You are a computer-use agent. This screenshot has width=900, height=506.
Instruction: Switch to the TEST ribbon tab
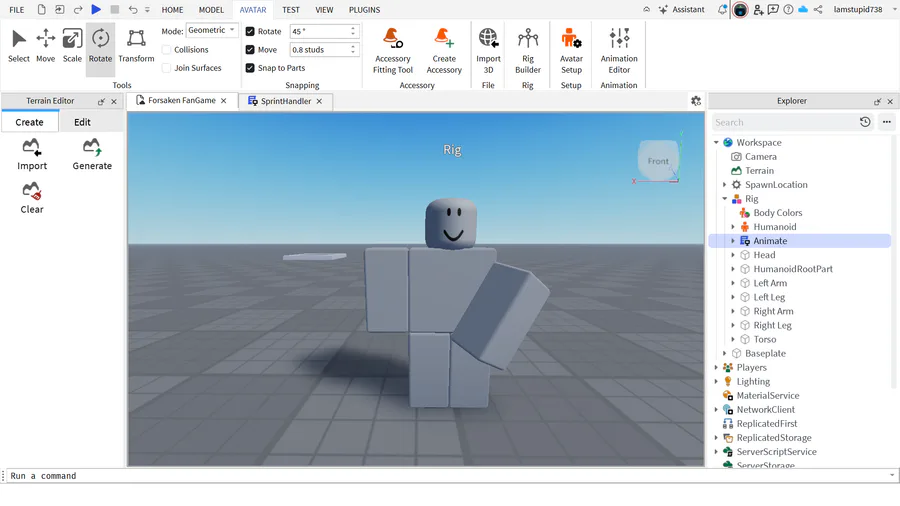(290, 10)
